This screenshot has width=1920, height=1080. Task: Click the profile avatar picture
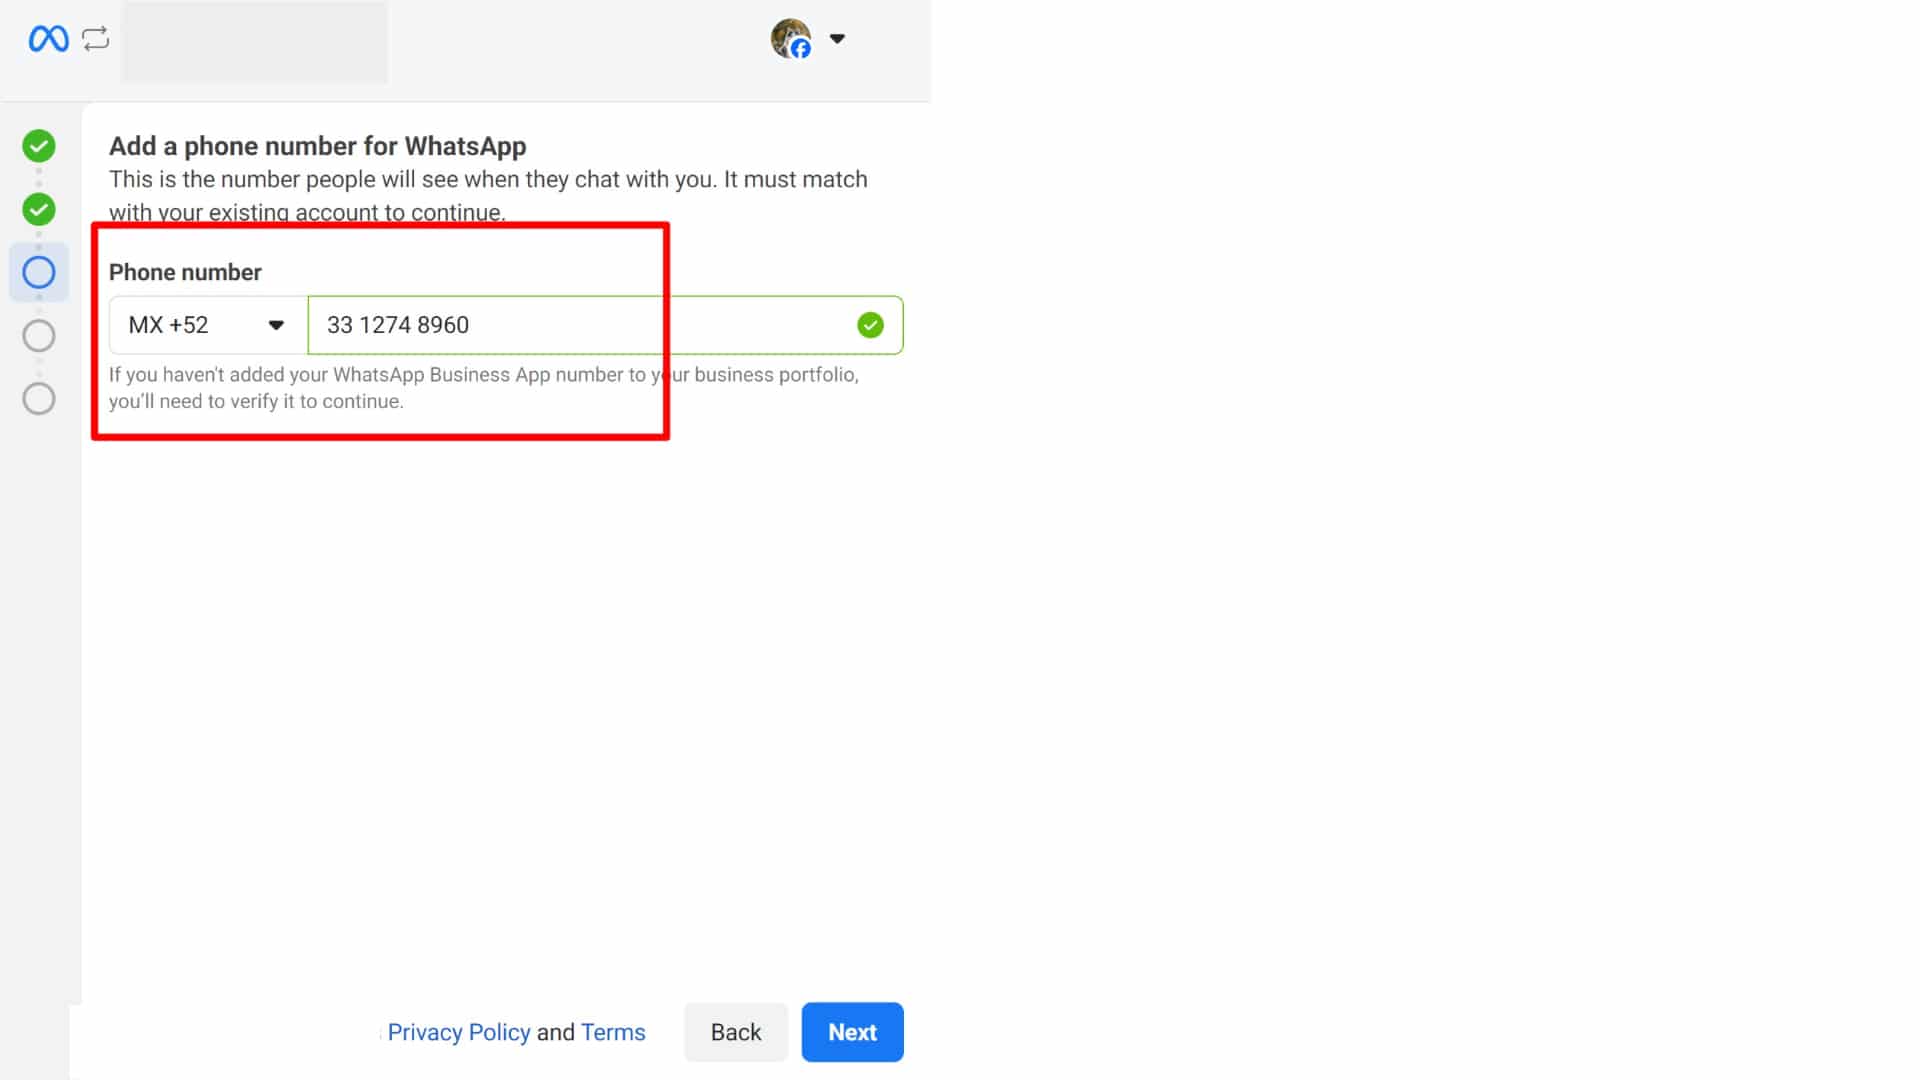788,36
